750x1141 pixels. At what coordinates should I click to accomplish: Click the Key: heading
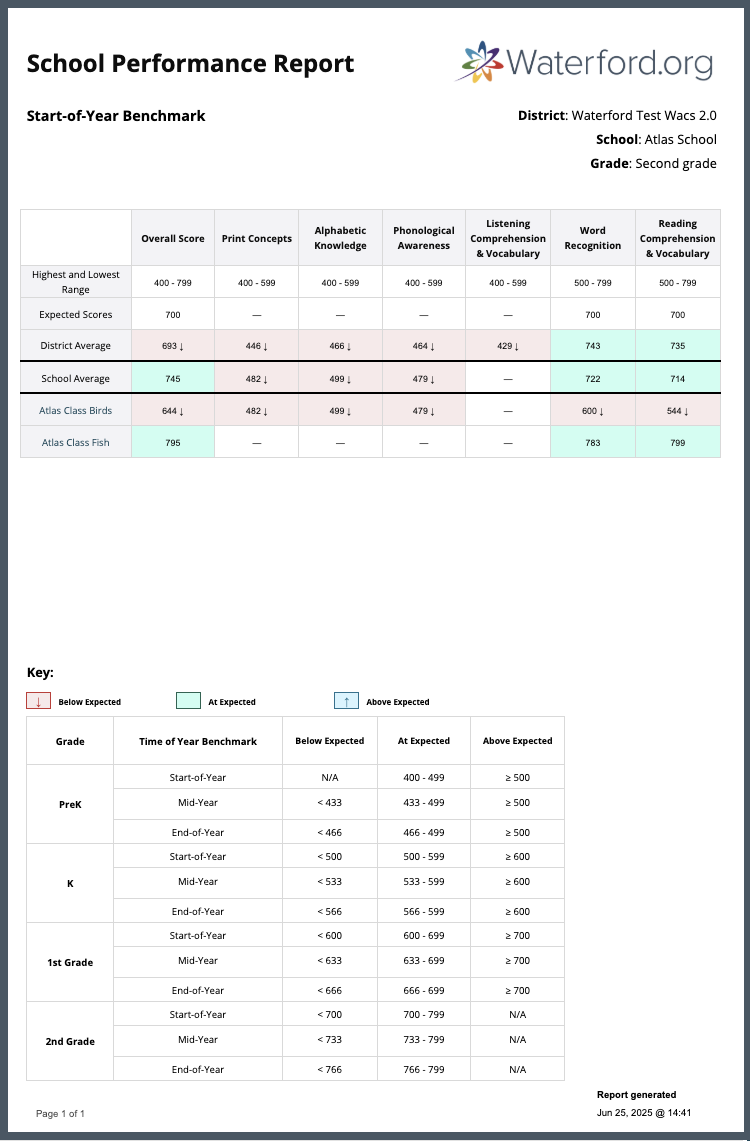click(x=40, y=672)
